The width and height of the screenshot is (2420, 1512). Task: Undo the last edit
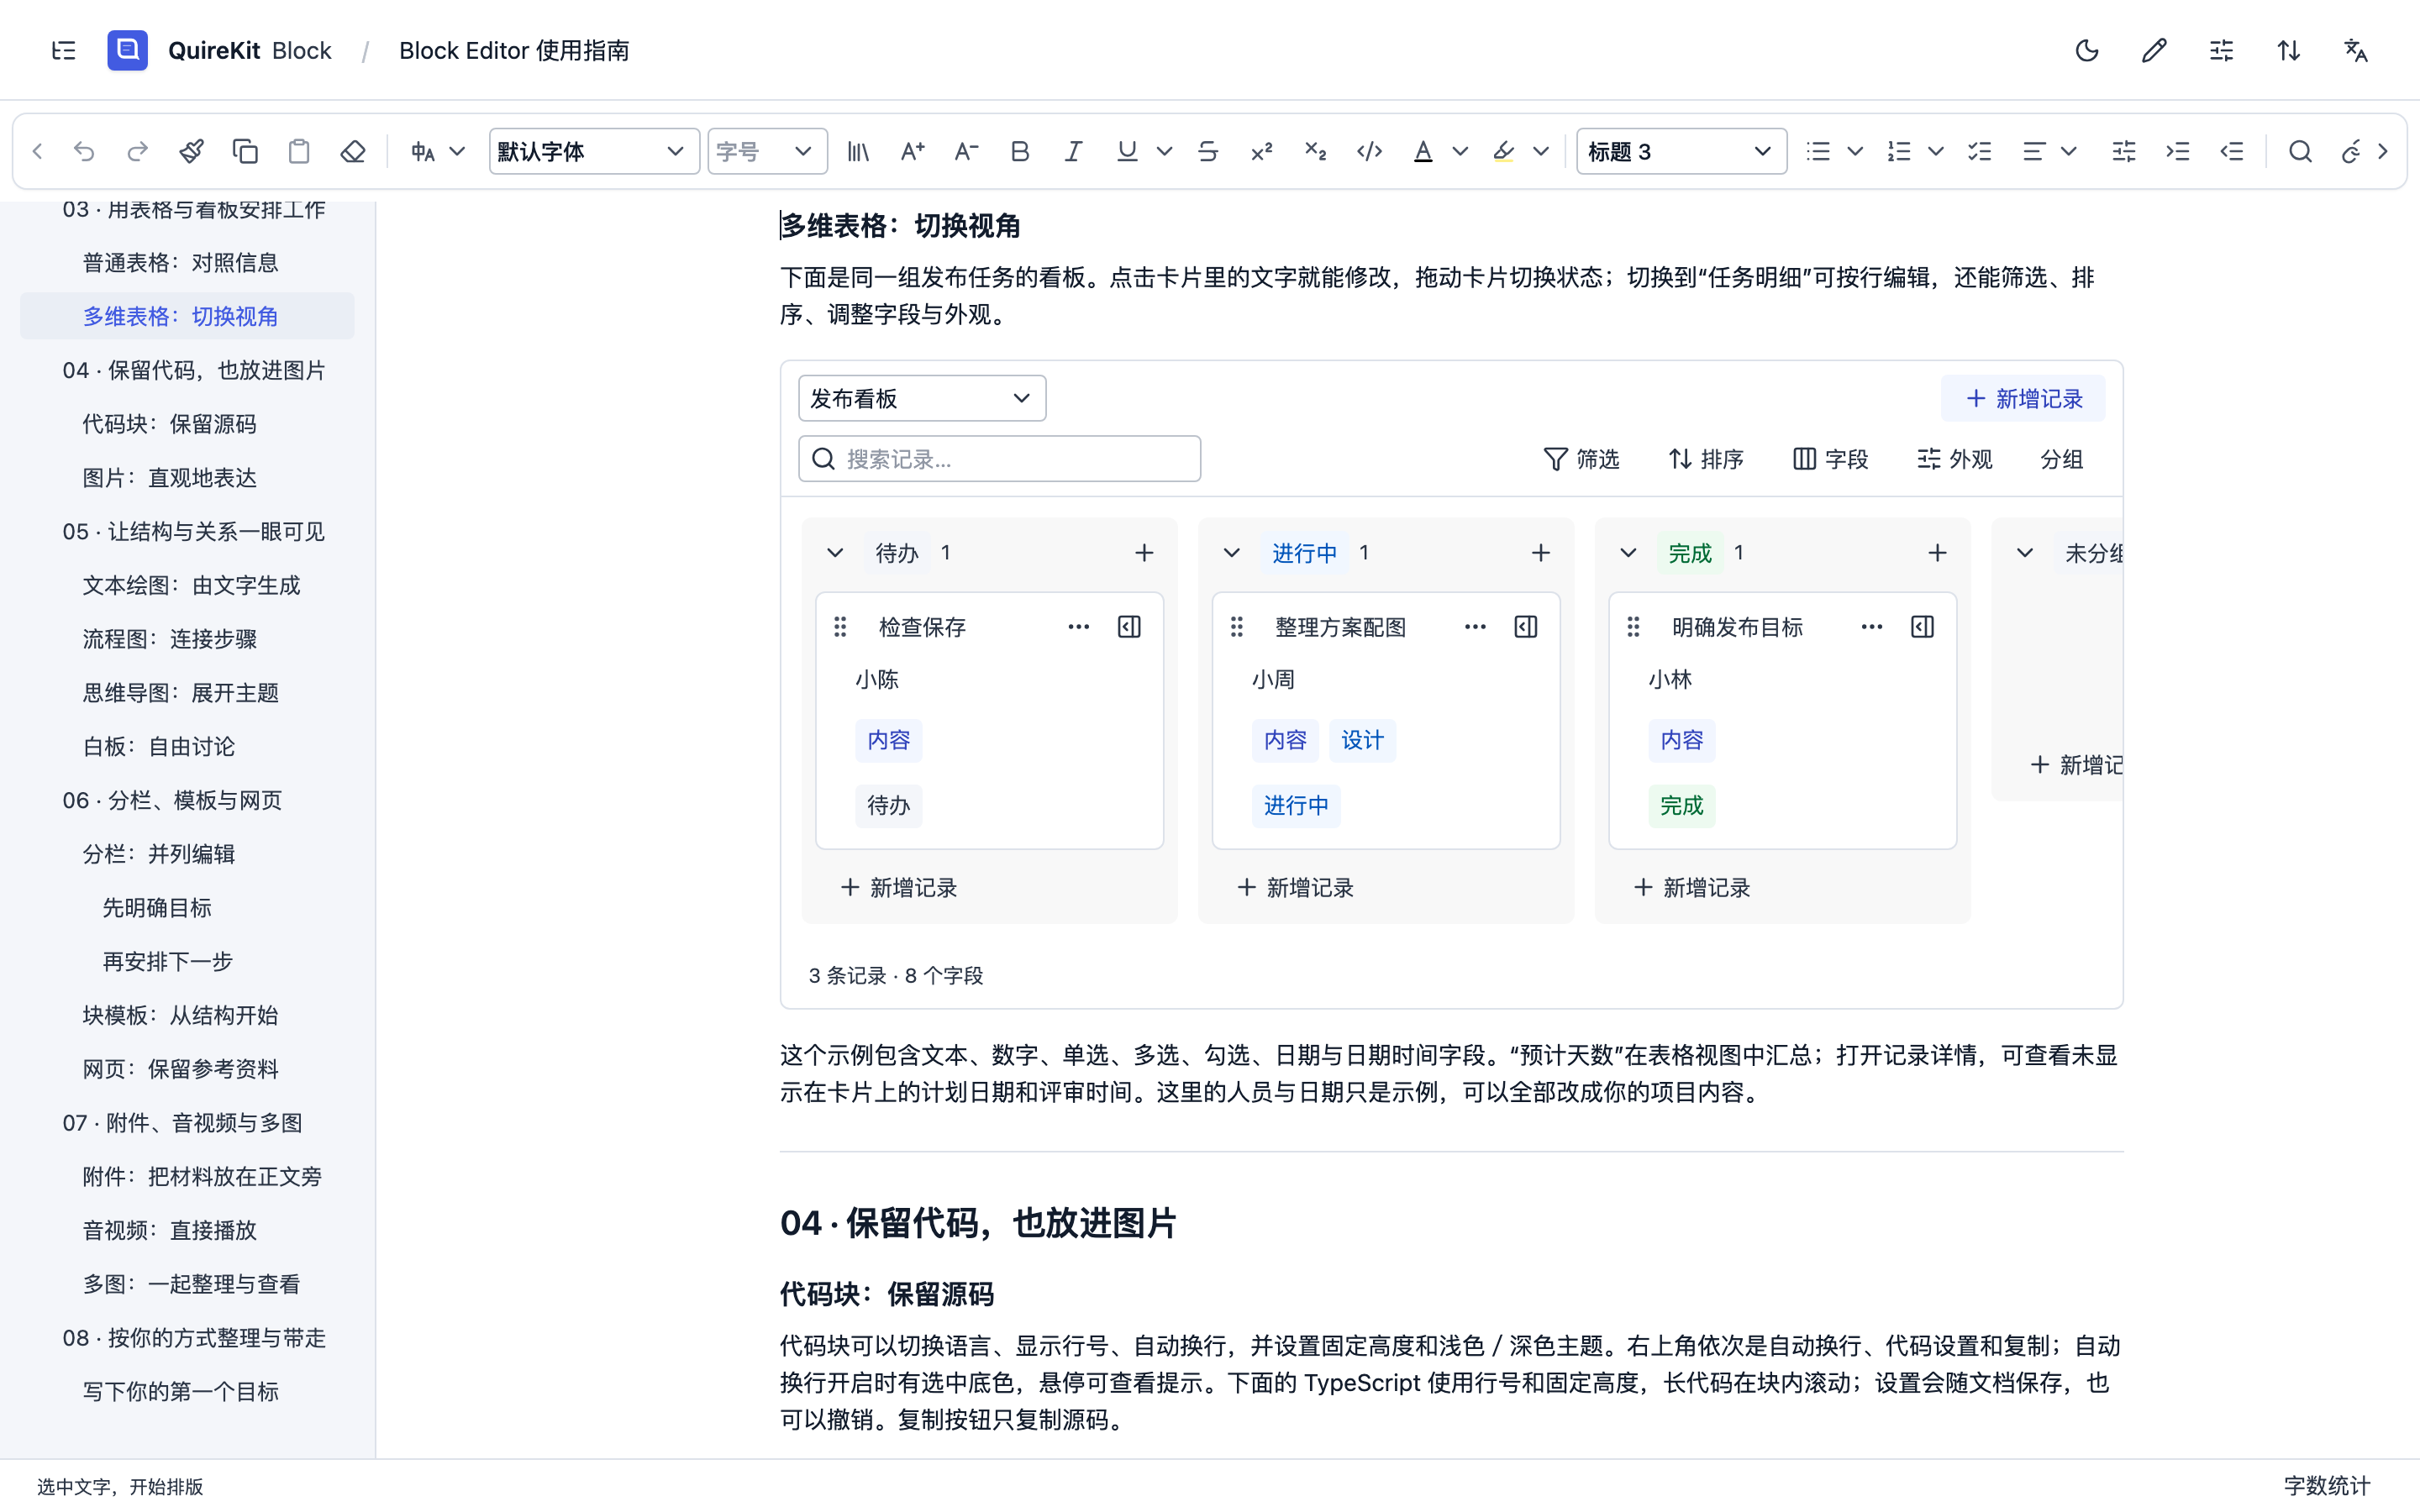click(84, 151)
